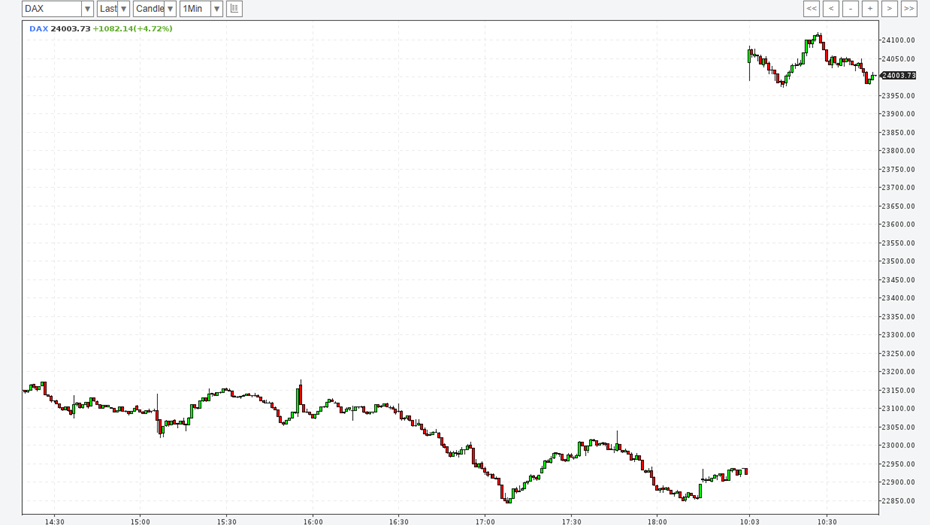Expand the Last price type dropdown
Screen dimensions: 930x525
tap(124, 9)
